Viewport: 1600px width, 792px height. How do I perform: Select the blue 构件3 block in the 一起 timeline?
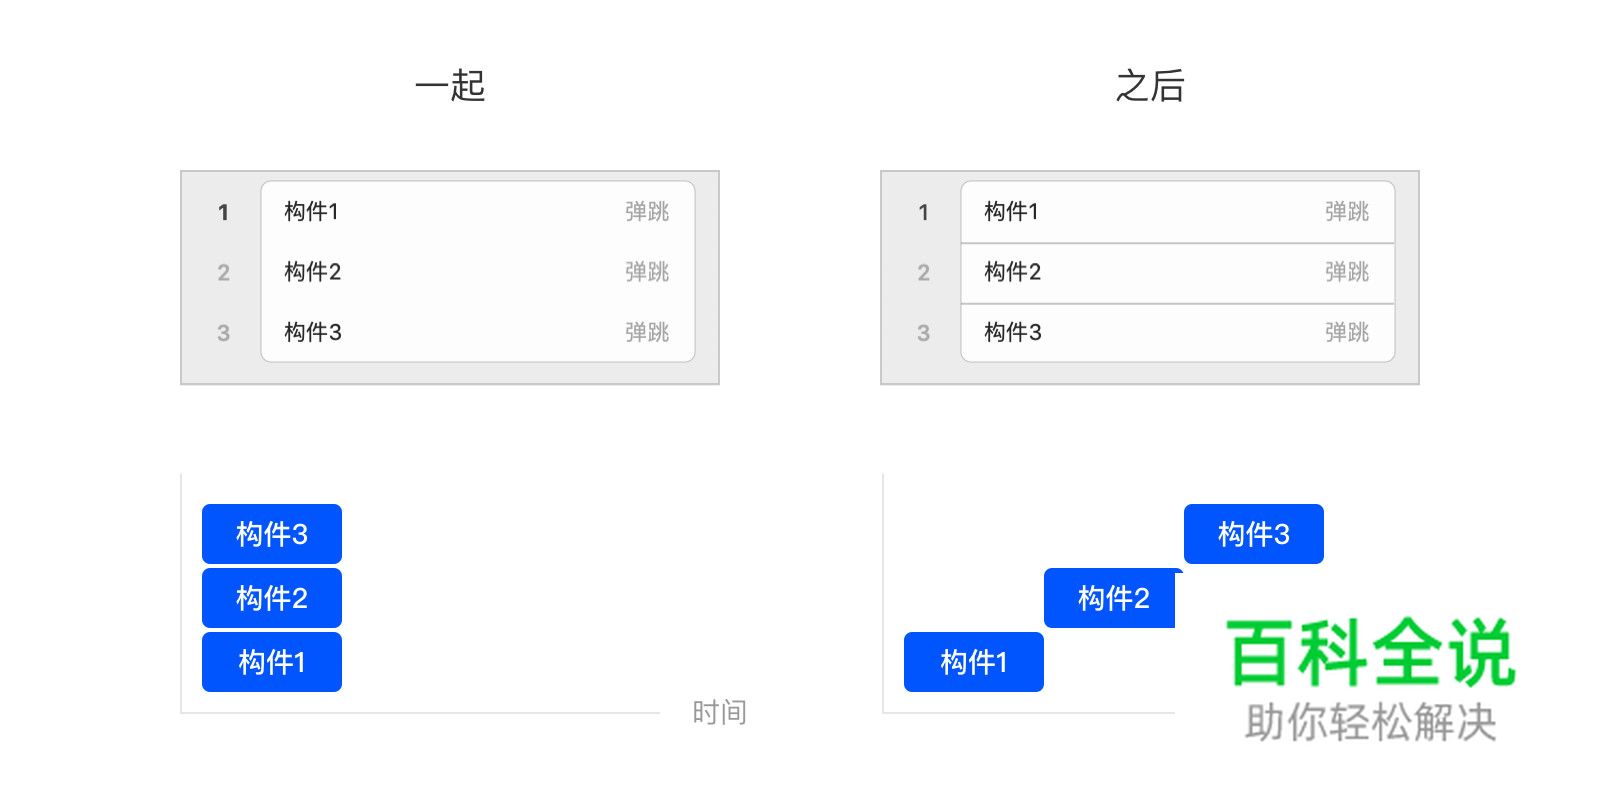pos(271,533)
